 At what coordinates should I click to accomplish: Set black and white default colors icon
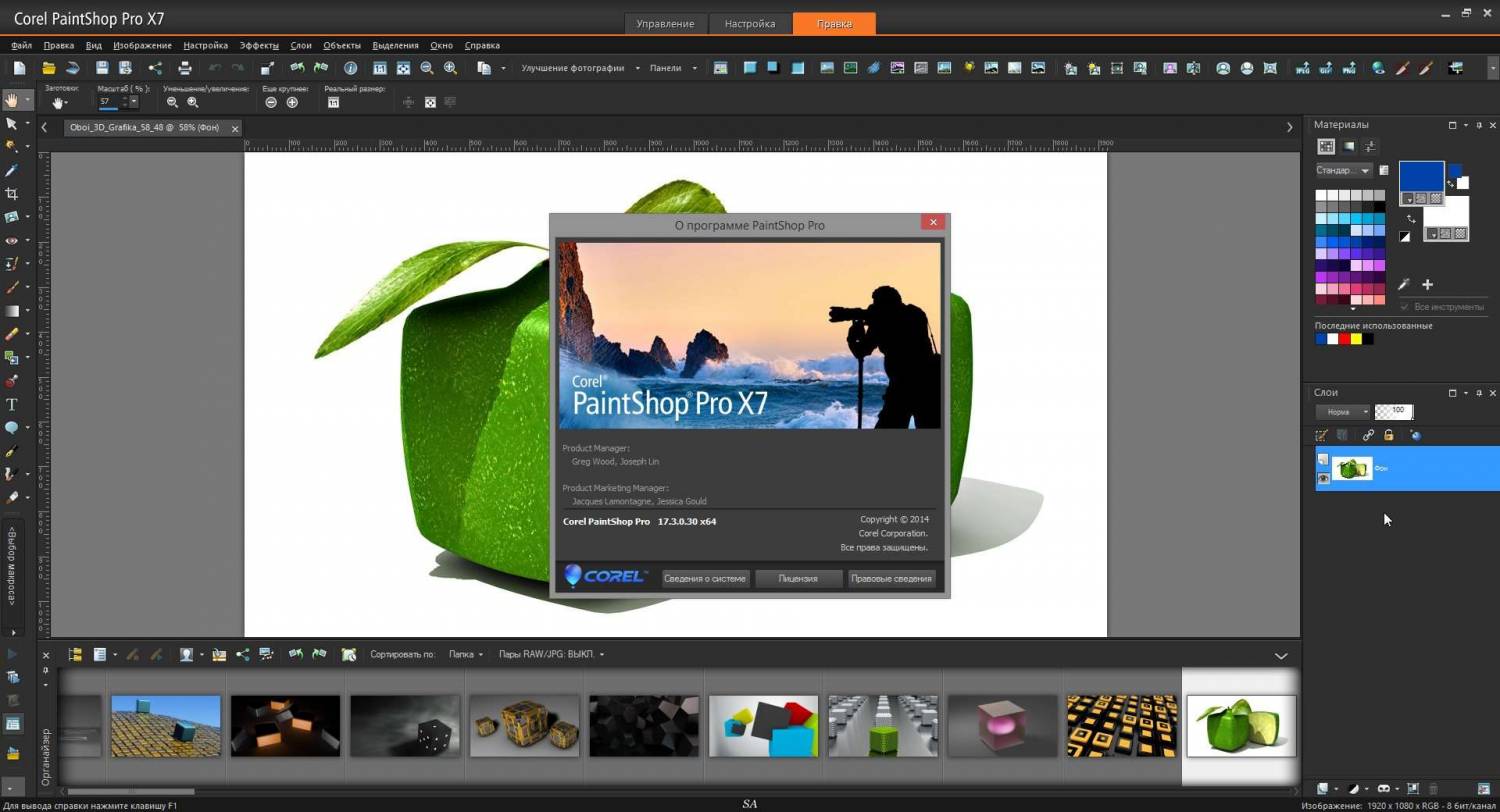(x=1404, y=237)
